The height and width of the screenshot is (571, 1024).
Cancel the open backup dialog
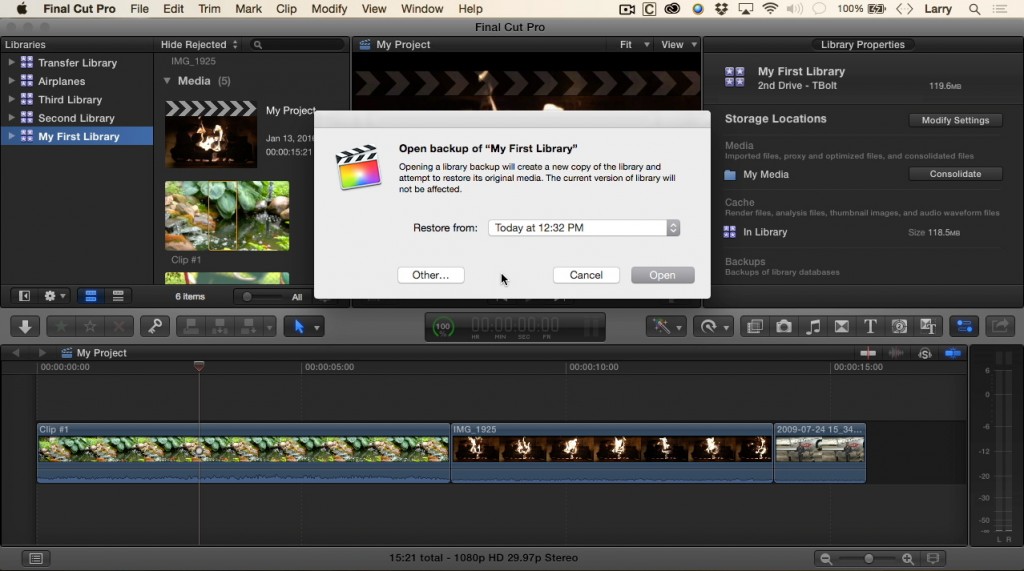586,275
